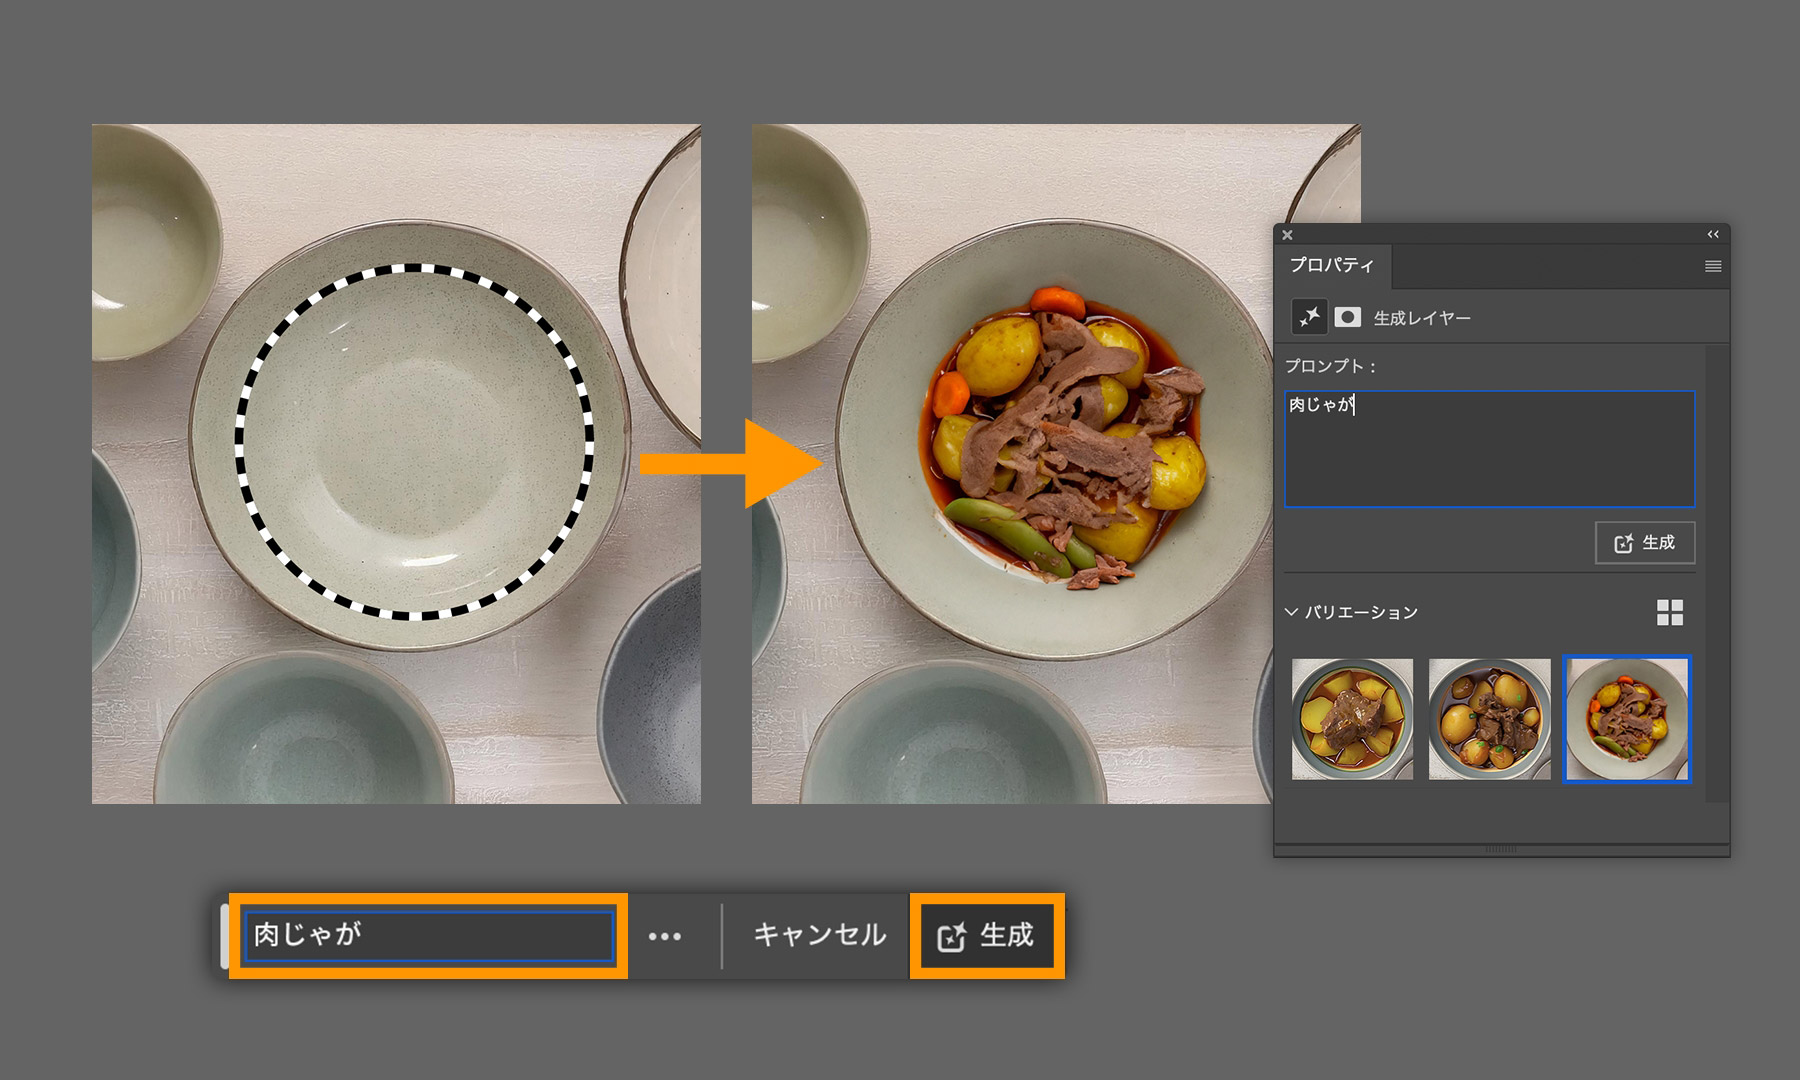The height and width of the screenshot is (1080, 1800).
Task: Select the プロパティ tab
Action: [1331, 265]
